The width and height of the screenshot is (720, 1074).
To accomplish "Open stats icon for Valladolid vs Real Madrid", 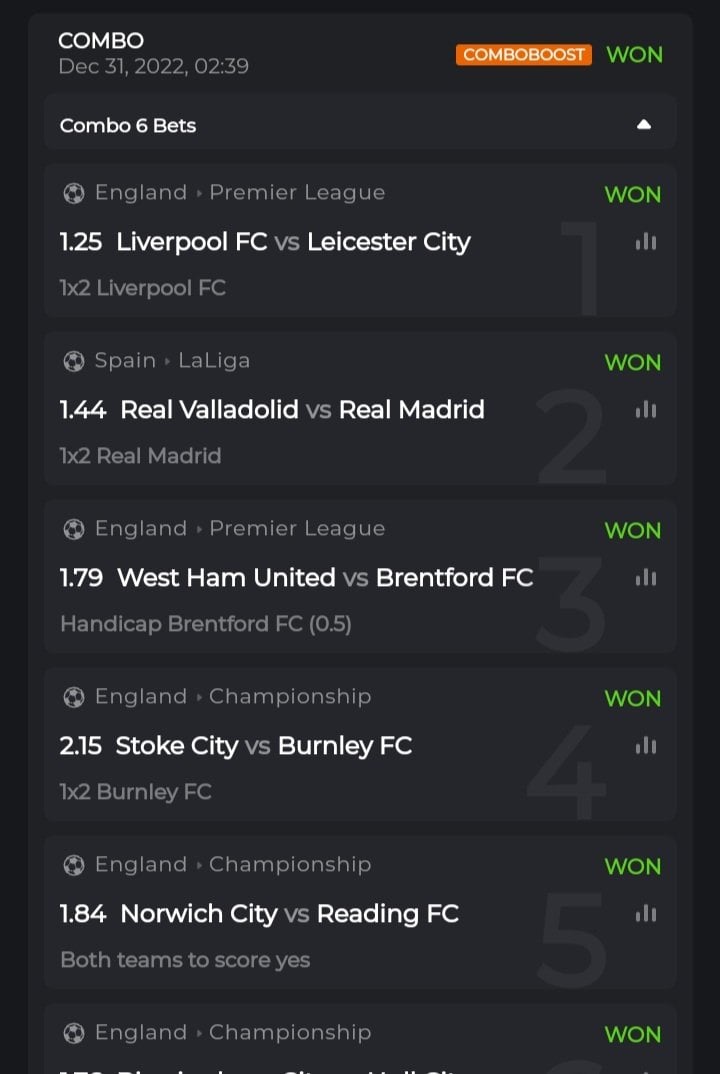I will coord(646,410).
